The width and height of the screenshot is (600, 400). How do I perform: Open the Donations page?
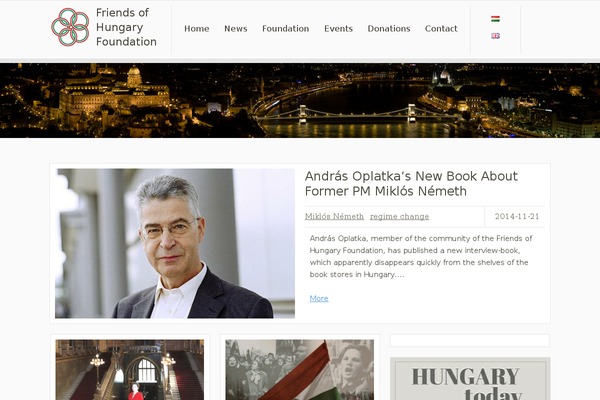(389, 29)
